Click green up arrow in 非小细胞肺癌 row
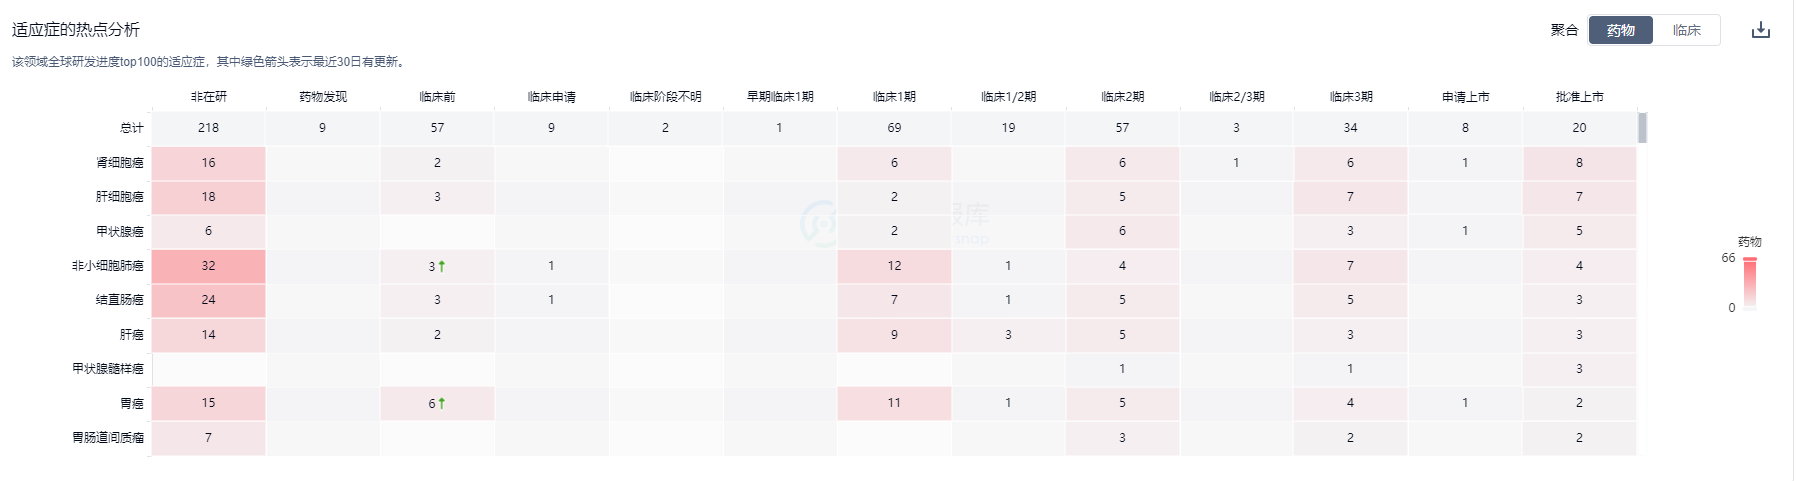The height and width of the screenshot is (481, 1796). click(442, 266)
